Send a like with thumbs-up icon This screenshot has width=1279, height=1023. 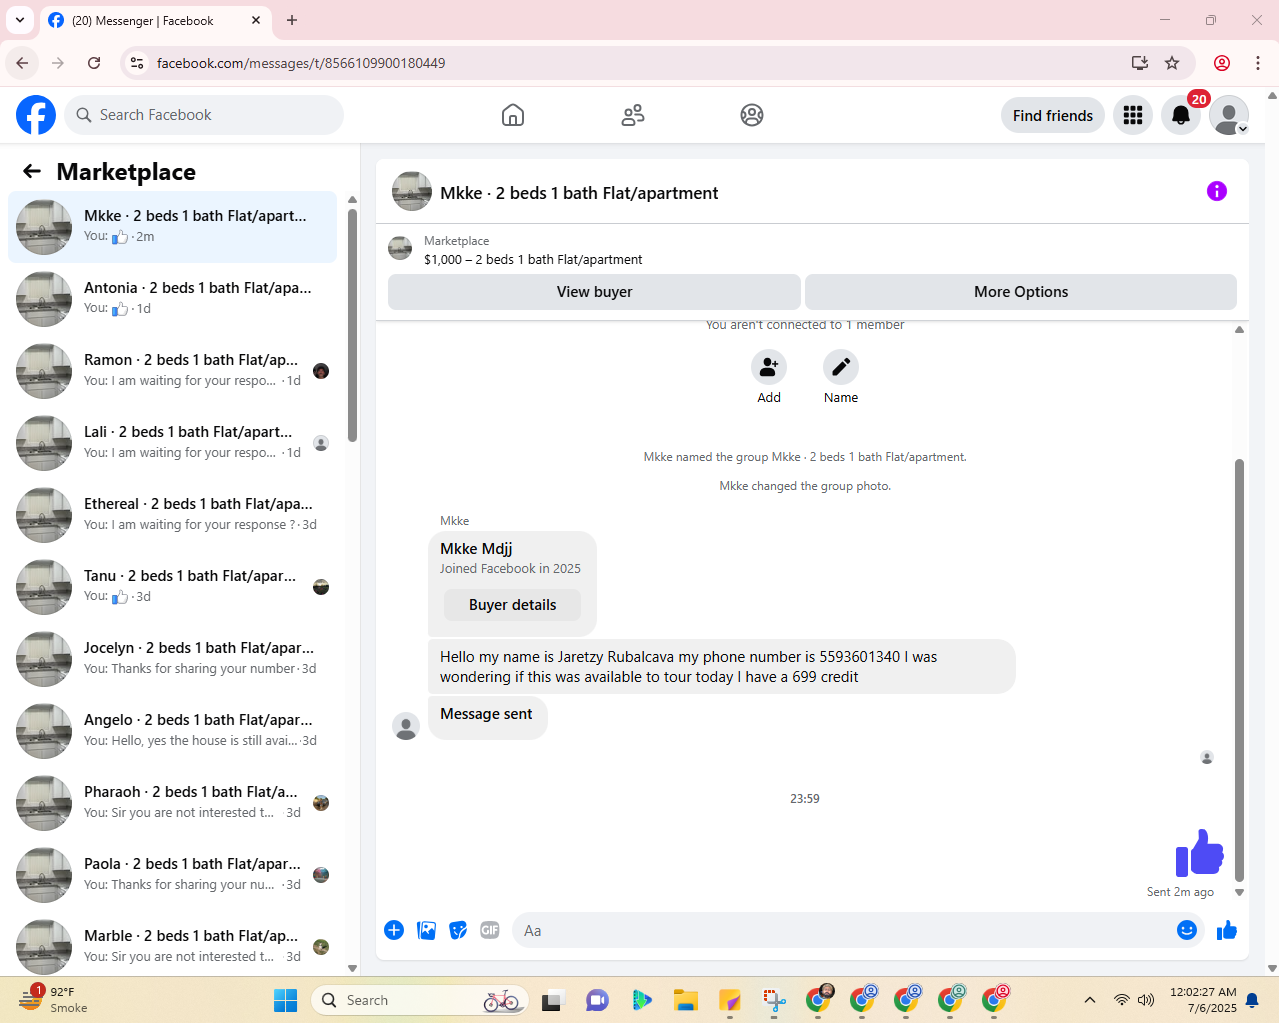coord(1227,930)
